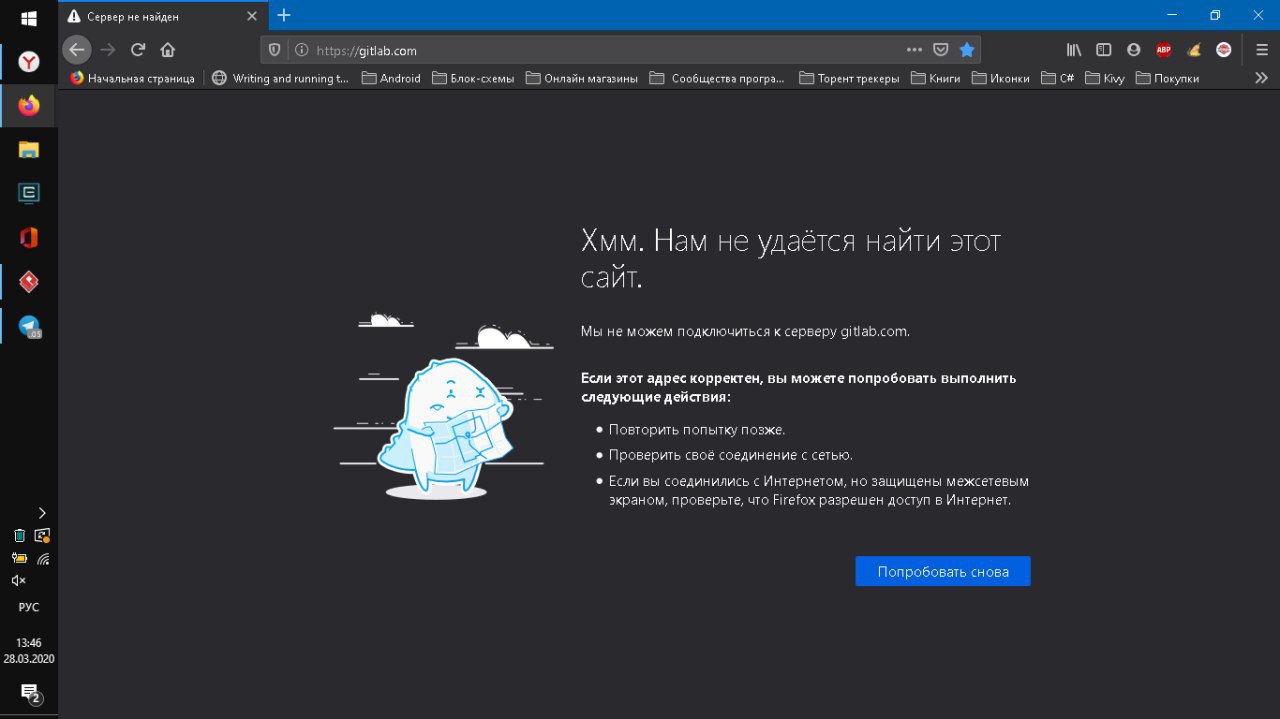Screen dimensions: 1280x719
Task: Switch to Firefox in the taskbar
Action: tap(29, 106)
